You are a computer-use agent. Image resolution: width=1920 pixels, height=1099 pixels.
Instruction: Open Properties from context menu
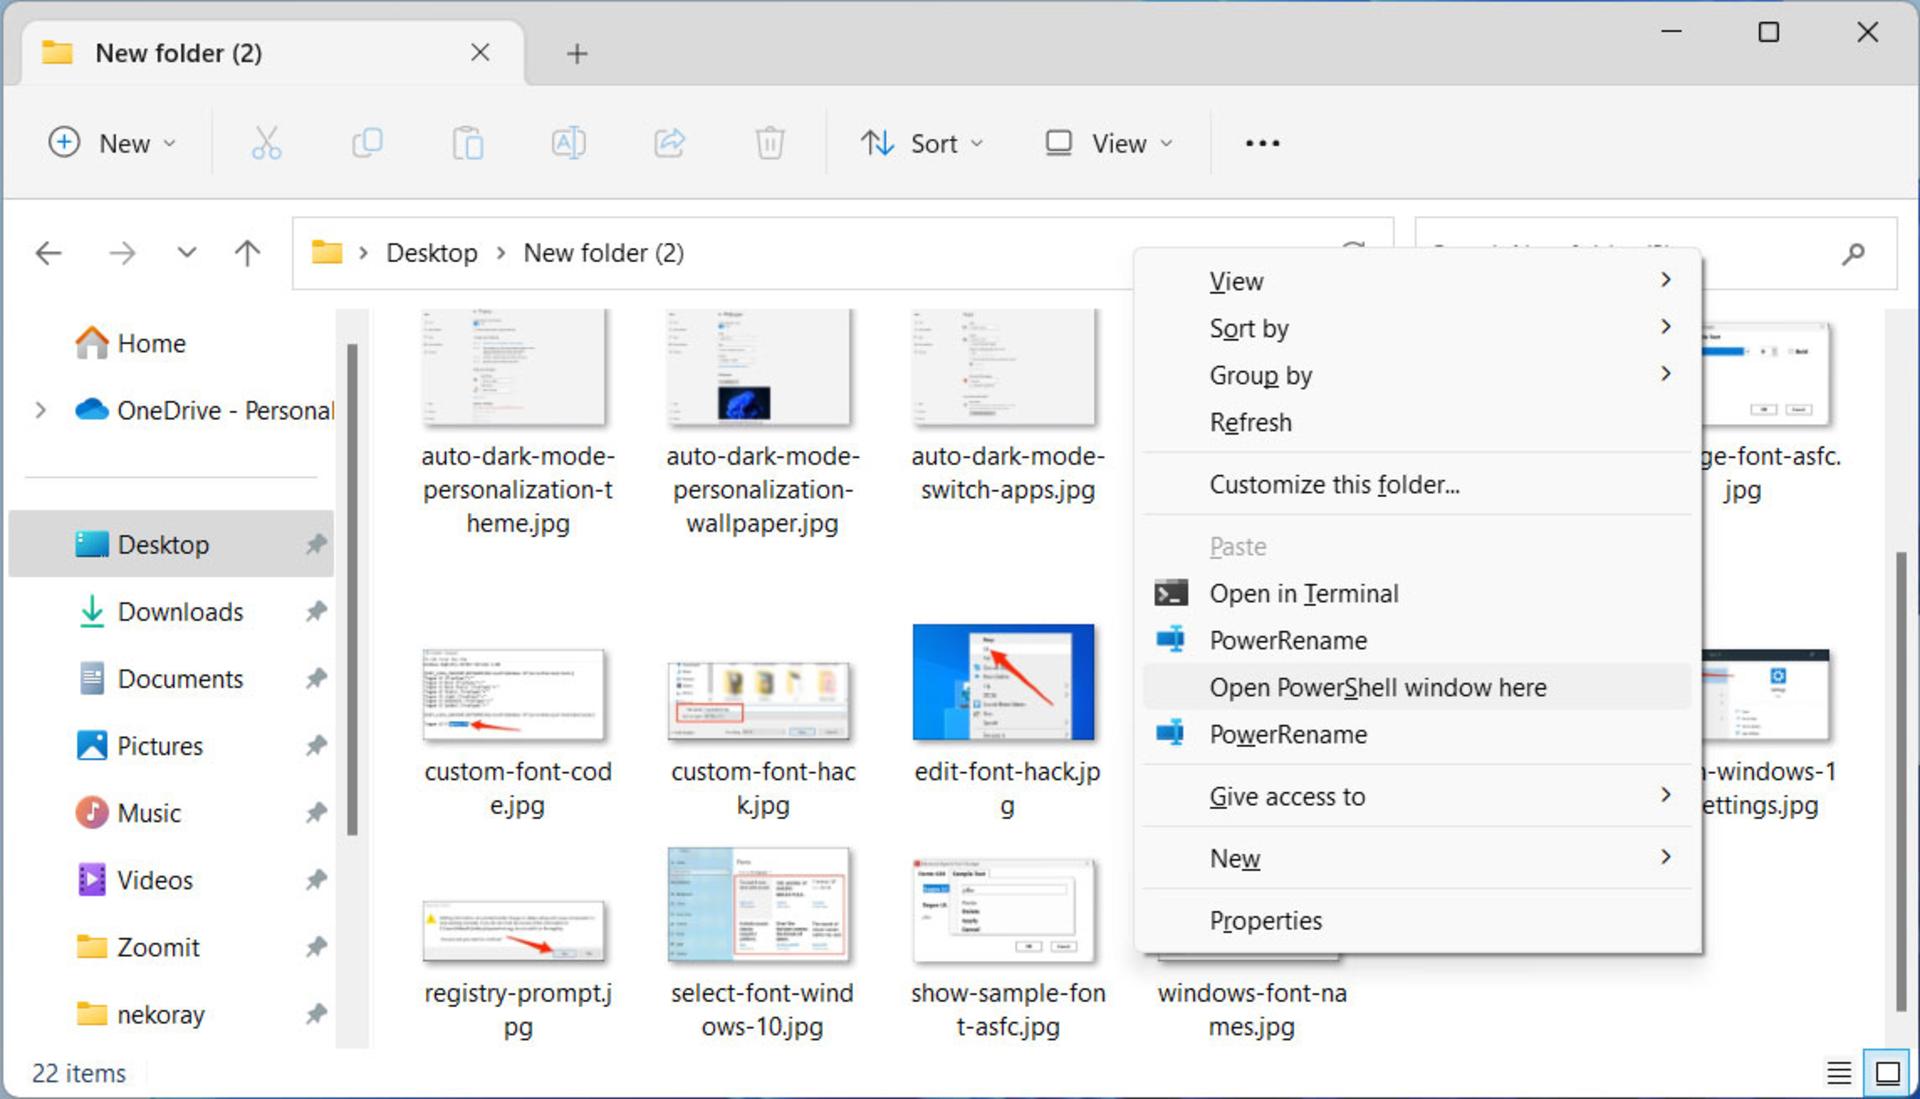tap(1418, 920)
